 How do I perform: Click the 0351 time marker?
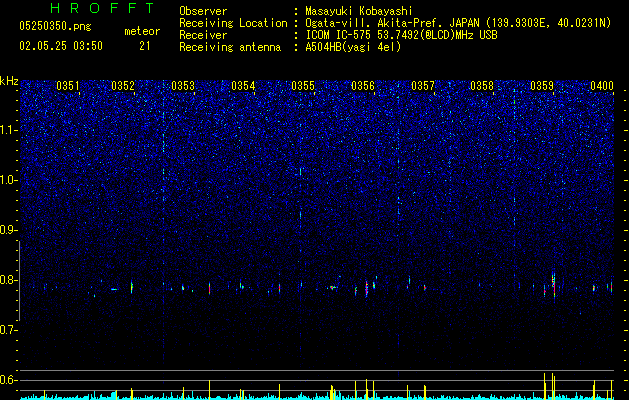pos(67,86)
